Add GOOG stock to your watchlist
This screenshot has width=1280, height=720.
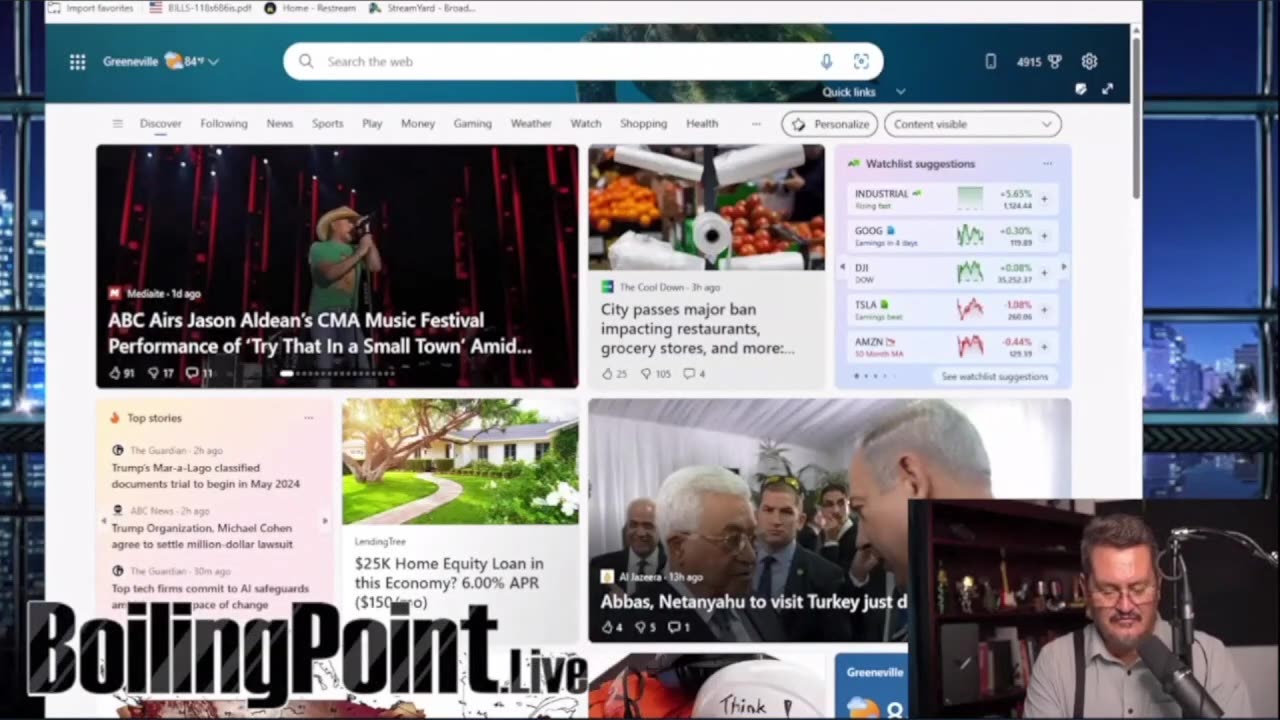tap(1044, 235)
